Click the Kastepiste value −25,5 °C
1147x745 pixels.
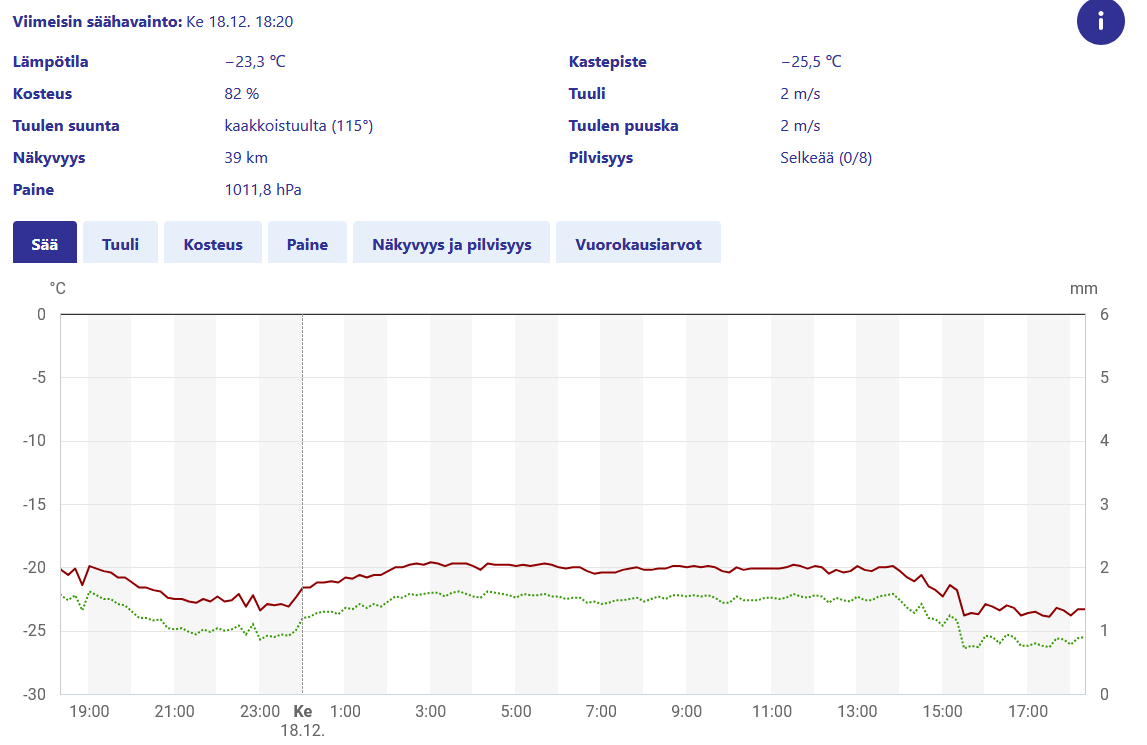point(811,62)
